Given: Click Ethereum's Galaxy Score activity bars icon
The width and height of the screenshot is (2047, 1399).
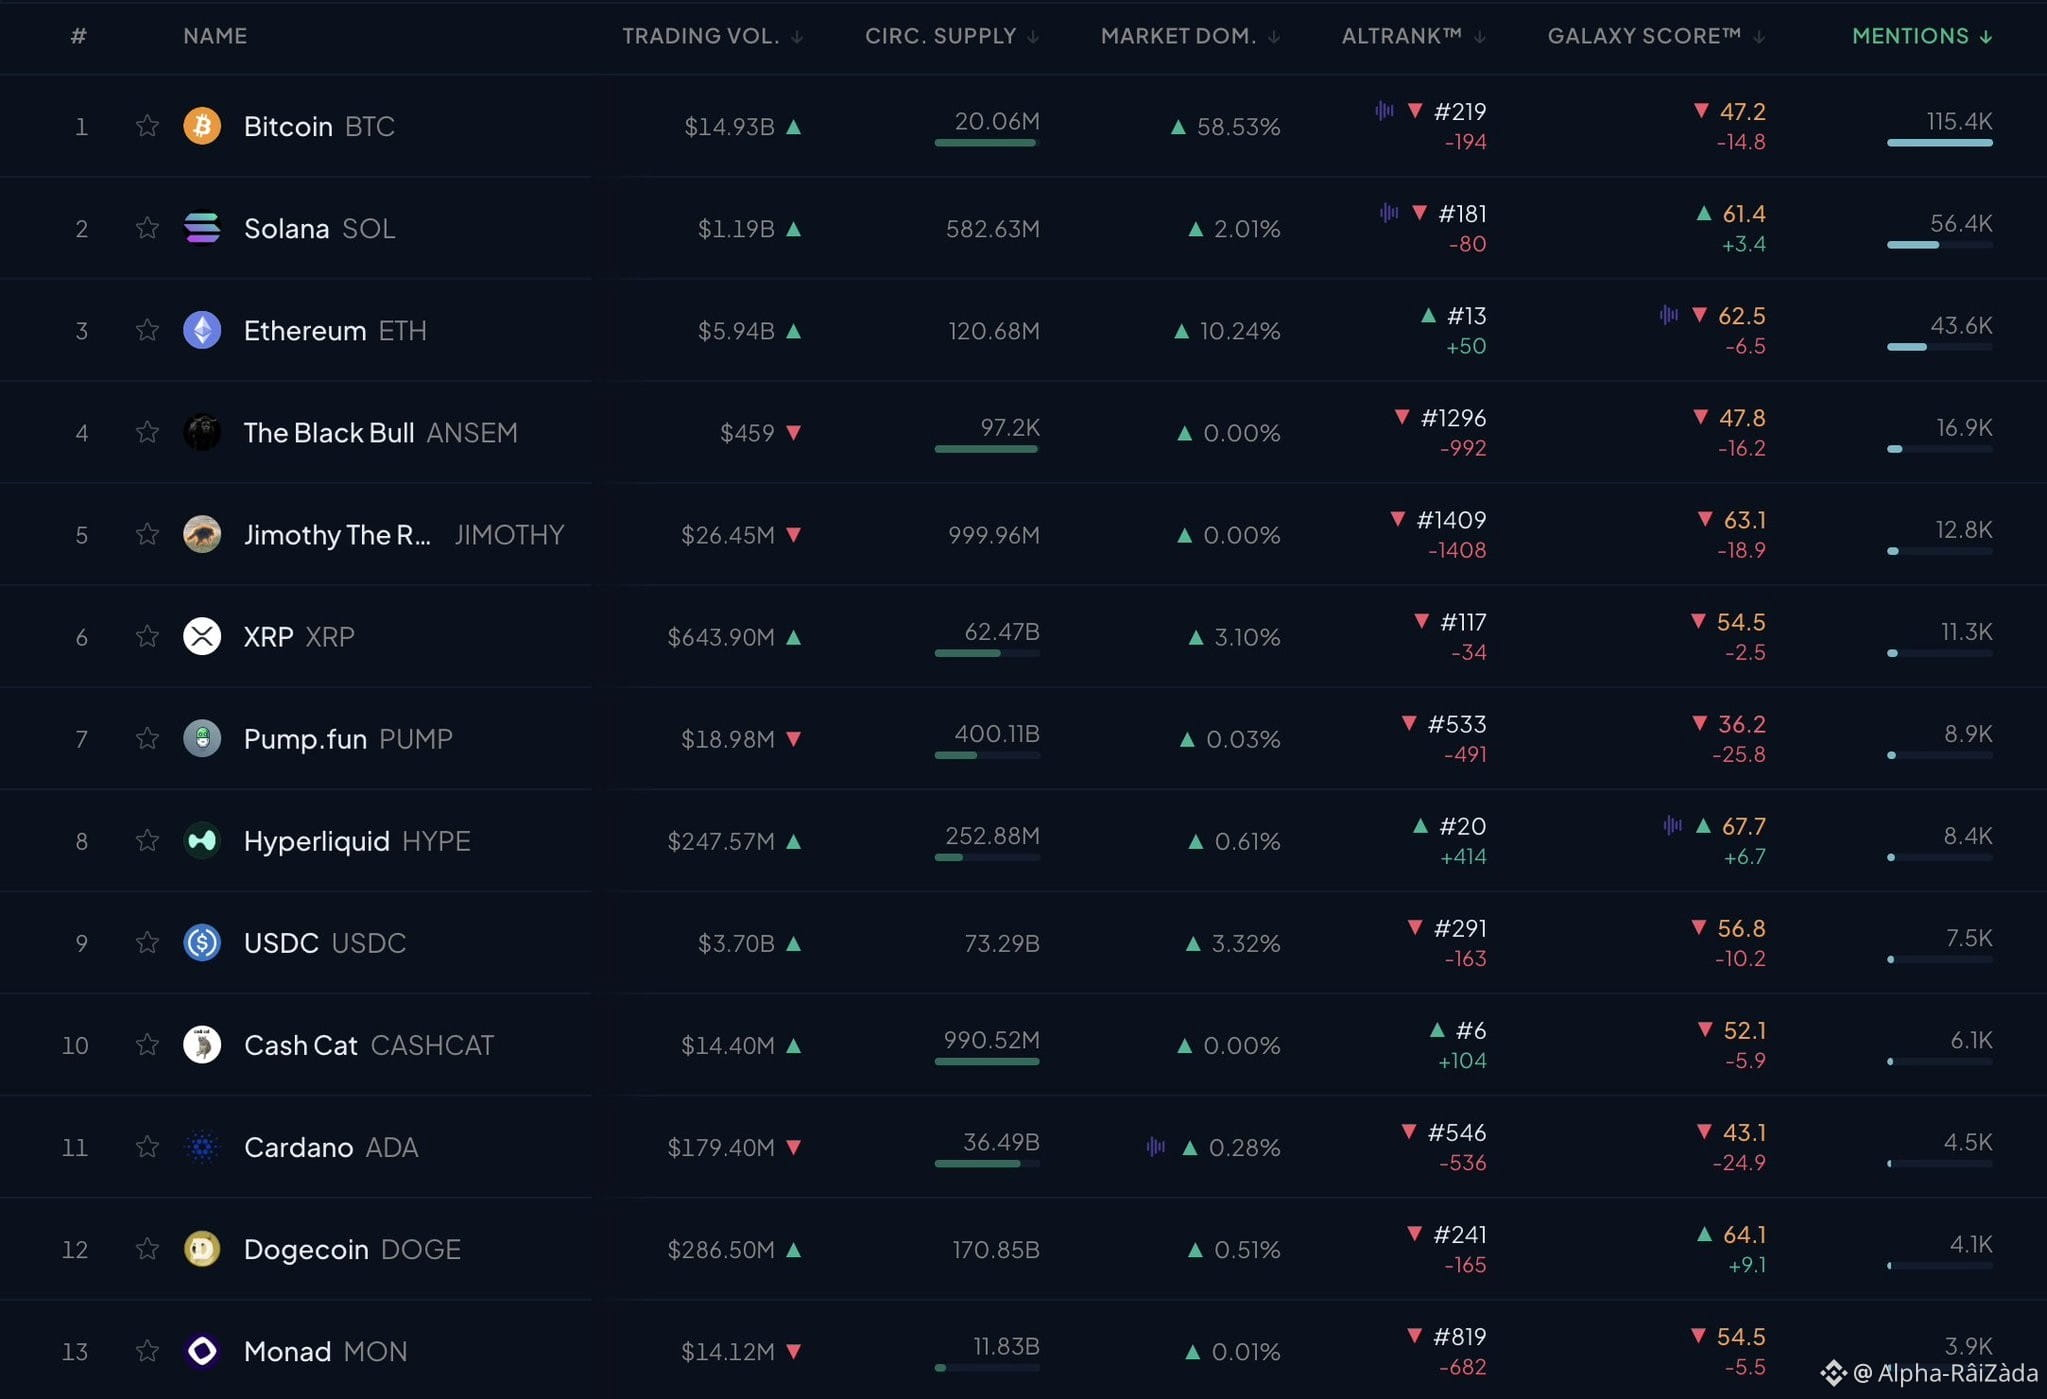Looking at the screenshot, I should pos(1669,314).
